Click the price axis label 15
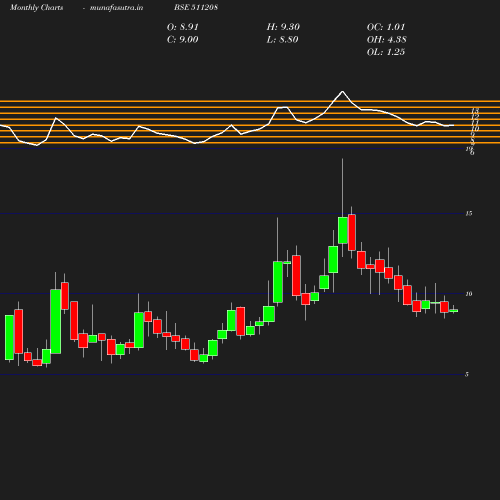 coord(469,213)
